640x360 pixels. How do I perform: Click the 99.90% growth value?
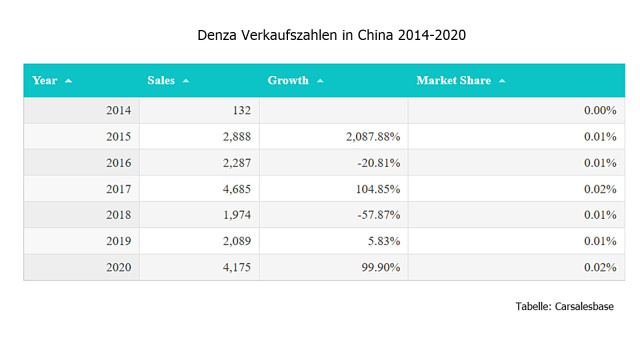[381, 267]
